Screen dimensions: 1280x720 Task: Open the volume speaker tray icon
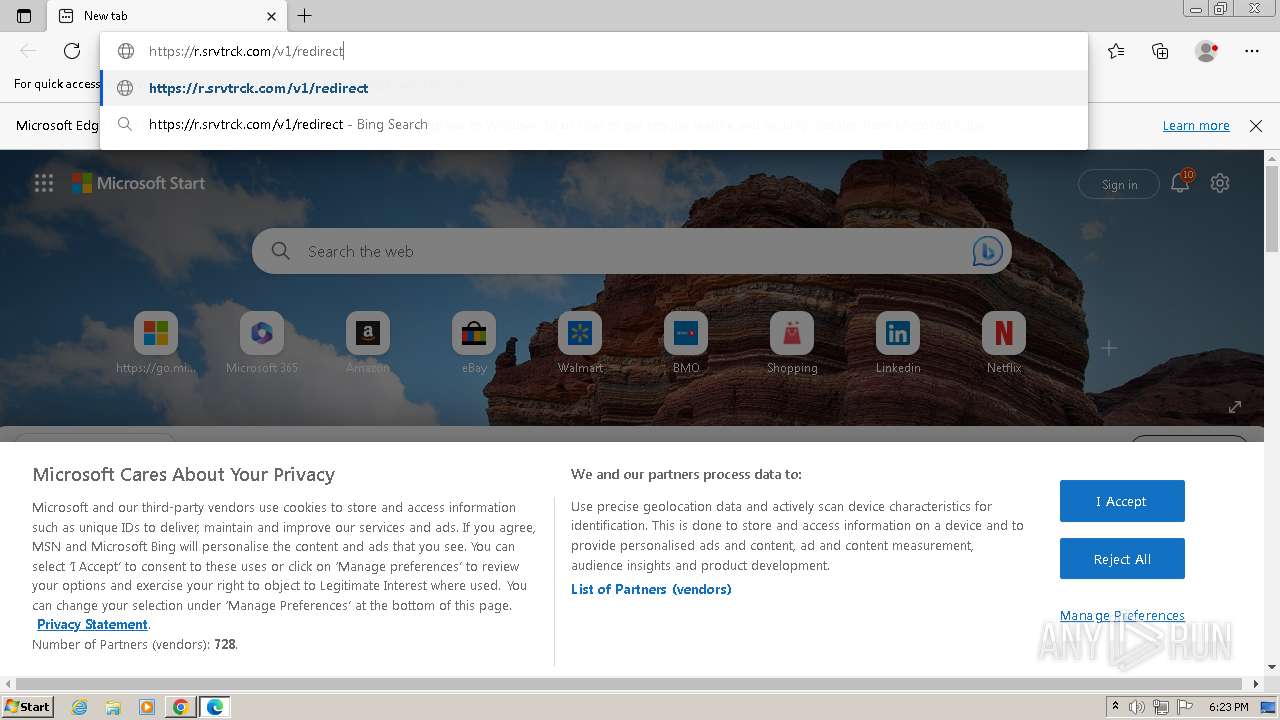point(1137,707)
